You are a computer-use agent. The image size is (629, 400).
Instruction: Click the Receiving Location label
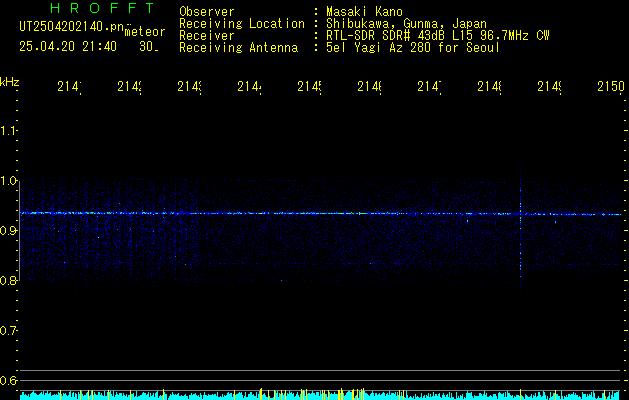coord(242,24)
